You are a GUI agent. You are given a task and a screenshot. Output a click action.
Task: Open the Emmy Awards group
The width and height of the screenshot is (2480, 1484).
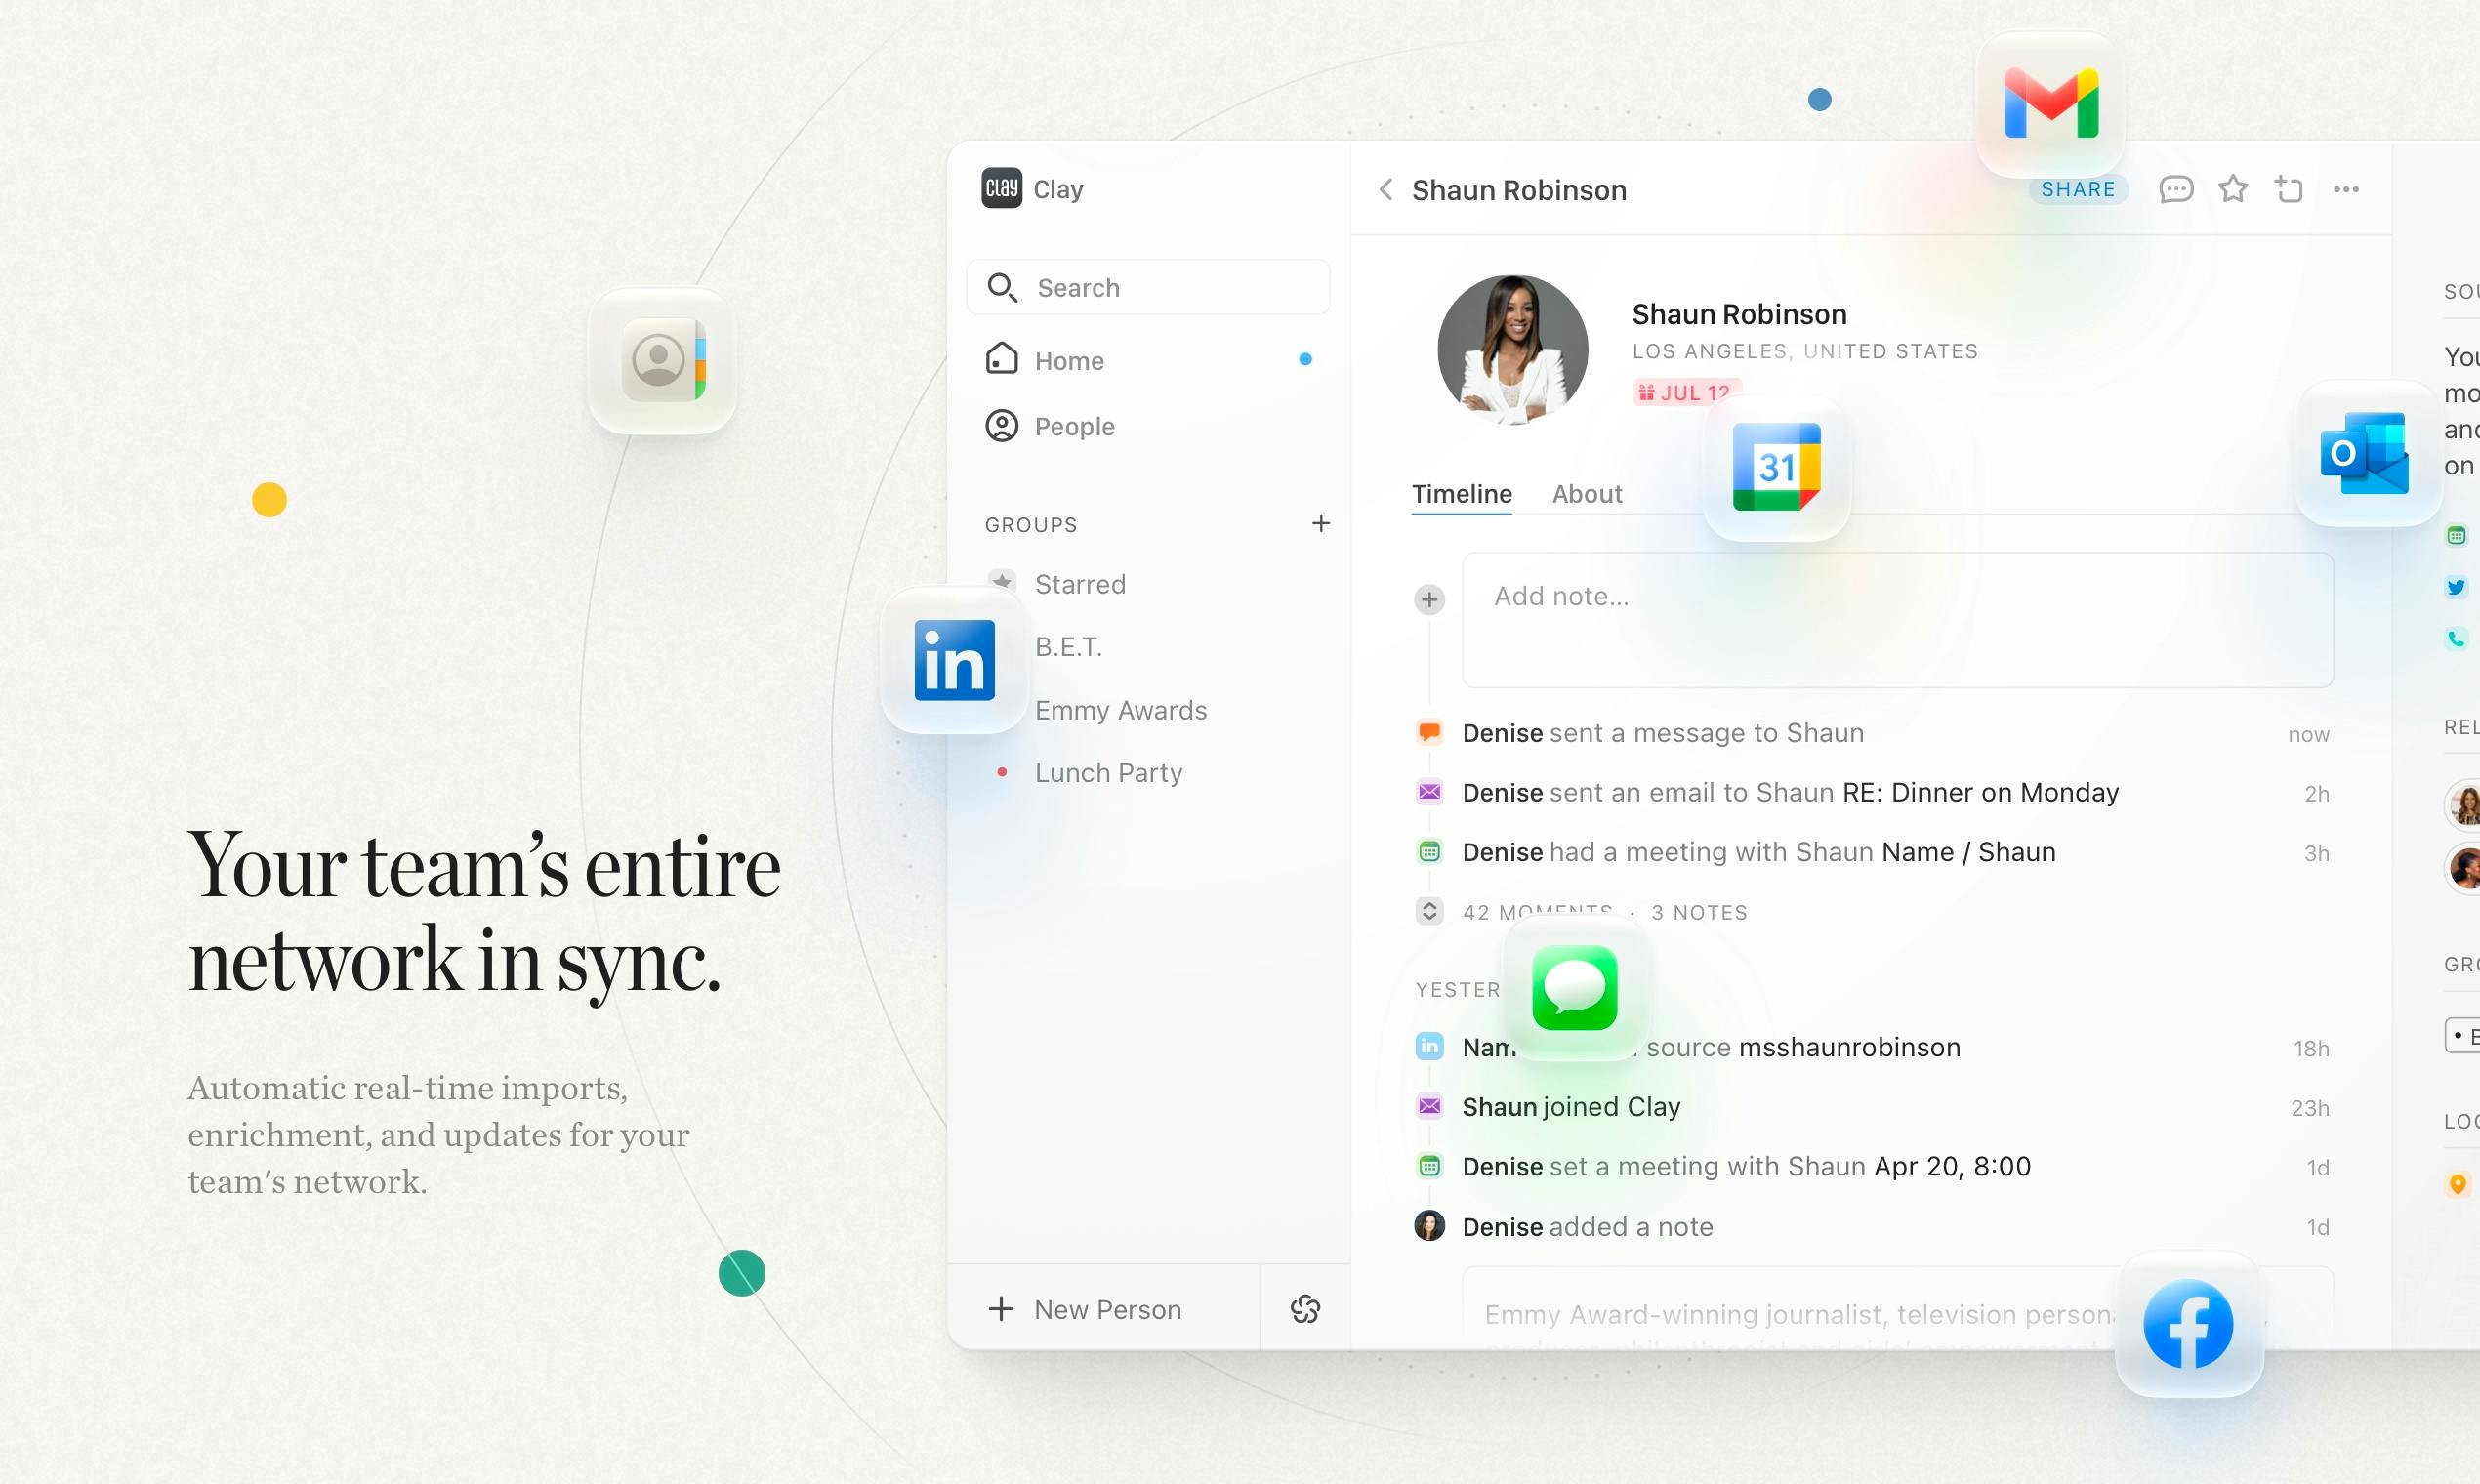tap(1121, 710)
